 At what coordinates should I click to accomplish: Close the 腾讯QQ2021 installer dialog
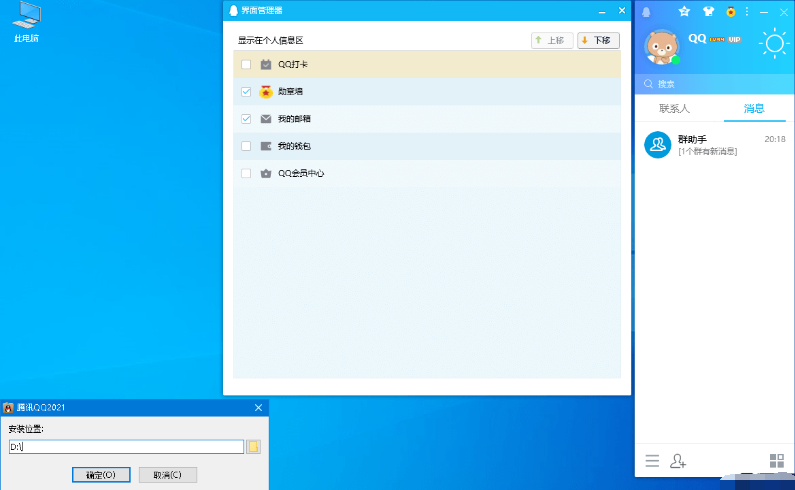tap(258, 408)
